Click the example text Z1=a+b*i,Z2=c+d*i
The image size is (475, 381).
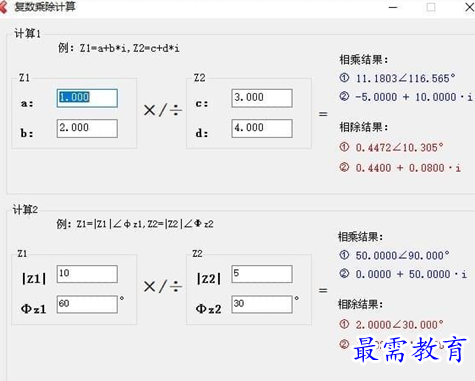click(x=130, y=49)
